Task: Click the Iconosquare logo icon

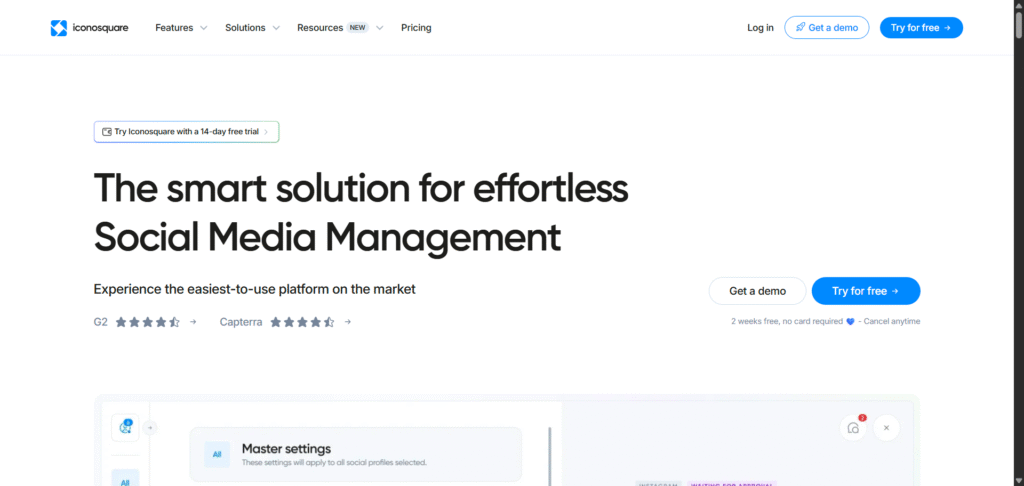Action: pyautogui.click(x=59, y=28)
